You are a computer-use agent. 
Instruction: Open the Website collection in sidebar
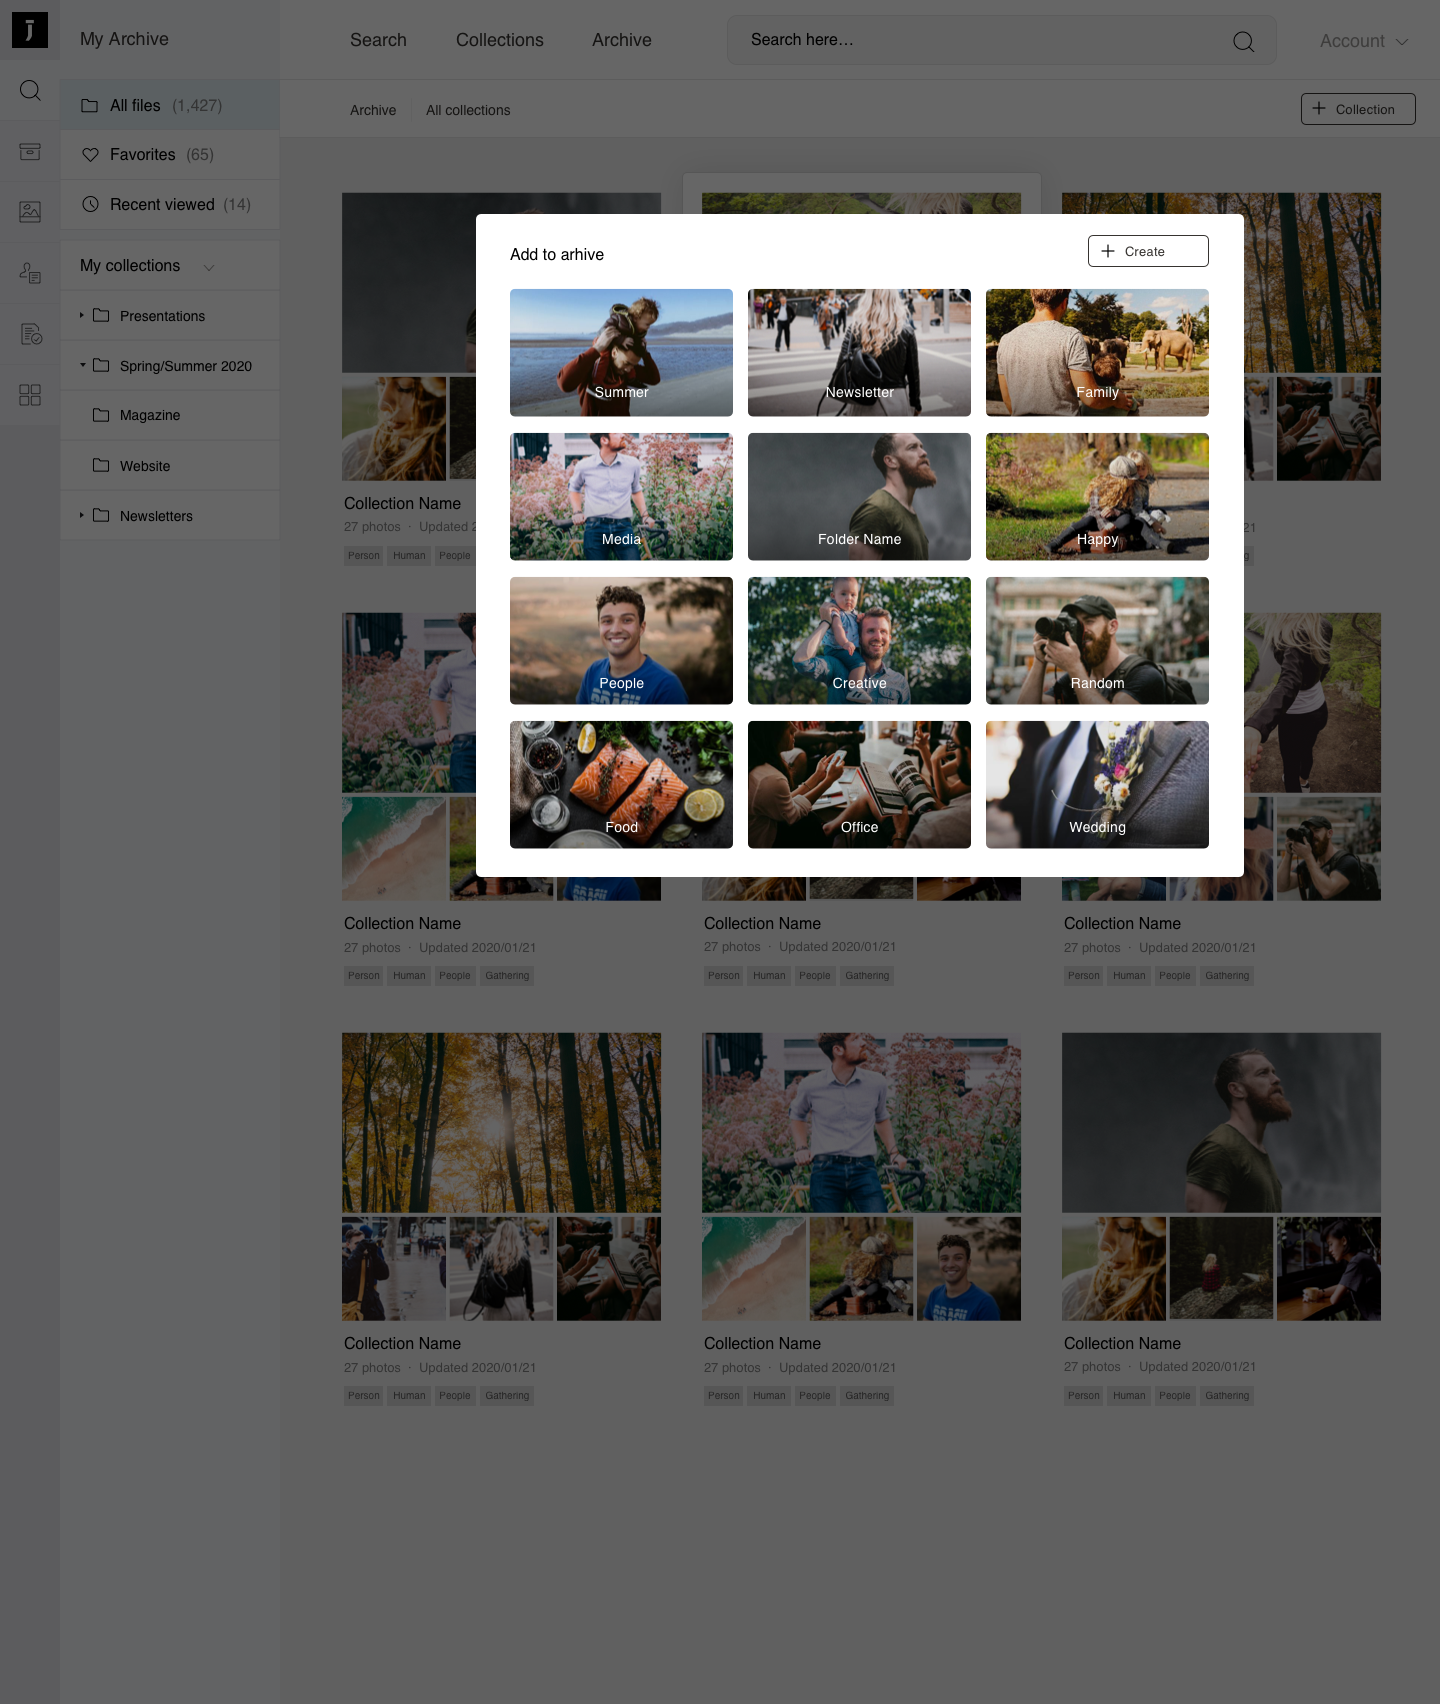(x=170, y=466)
